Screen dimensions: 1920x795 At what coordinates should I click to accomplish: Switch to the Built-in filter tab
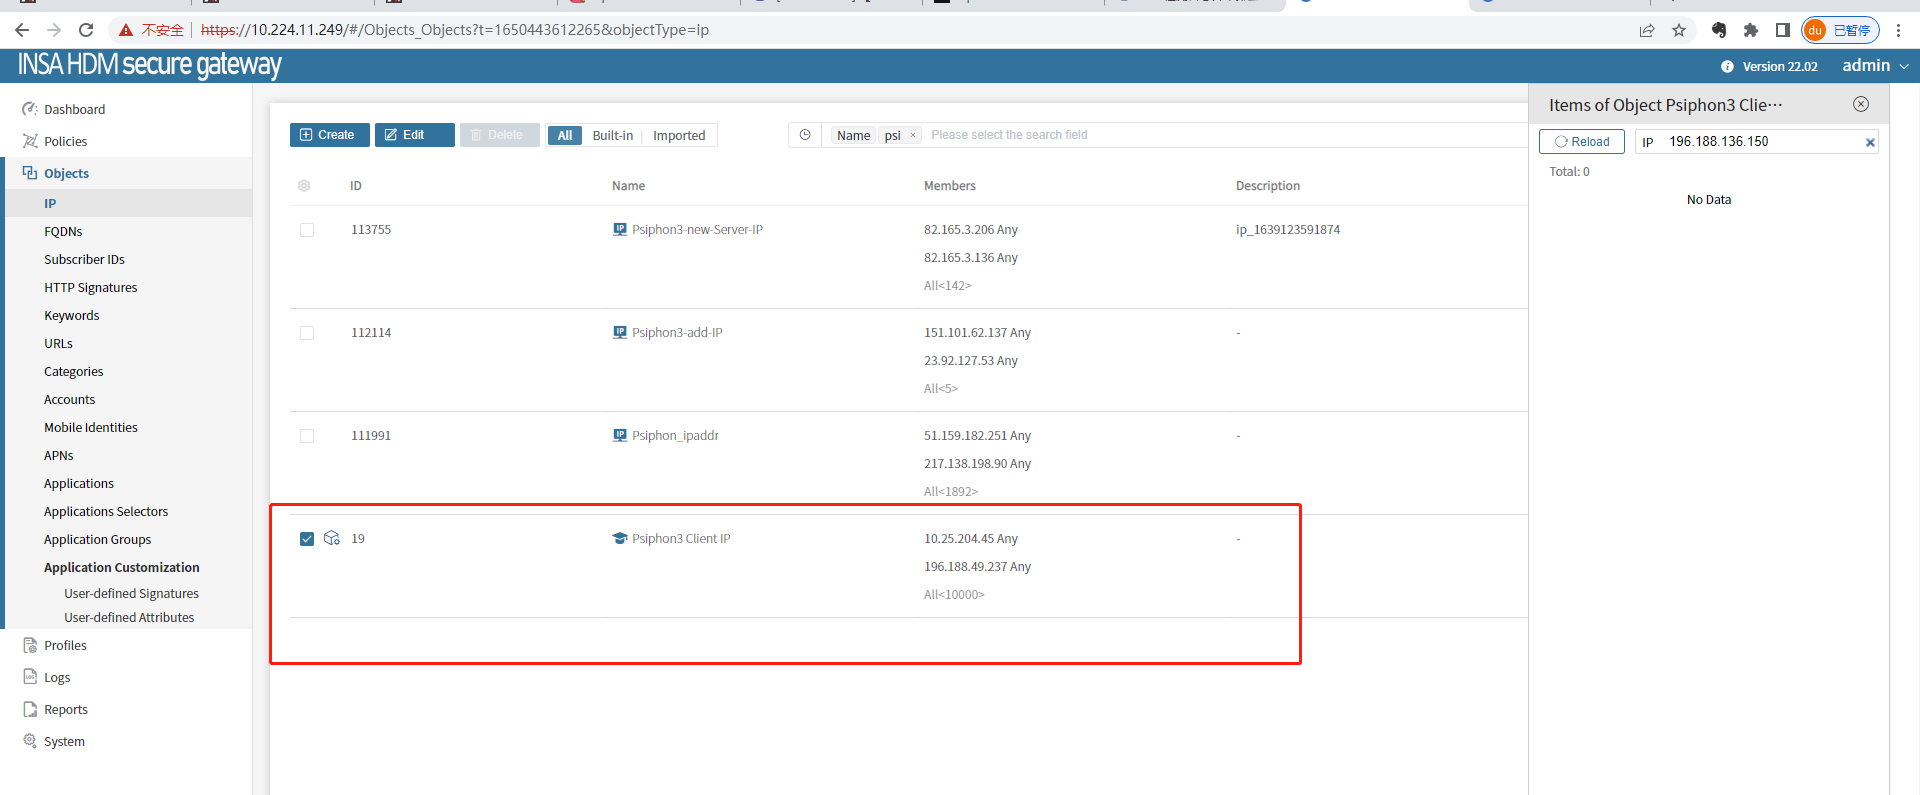tap(612, 136)
